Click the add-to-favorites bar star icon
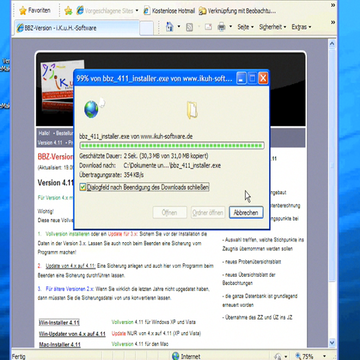Viewport: 360px width, 360px height. pos(68,11)
